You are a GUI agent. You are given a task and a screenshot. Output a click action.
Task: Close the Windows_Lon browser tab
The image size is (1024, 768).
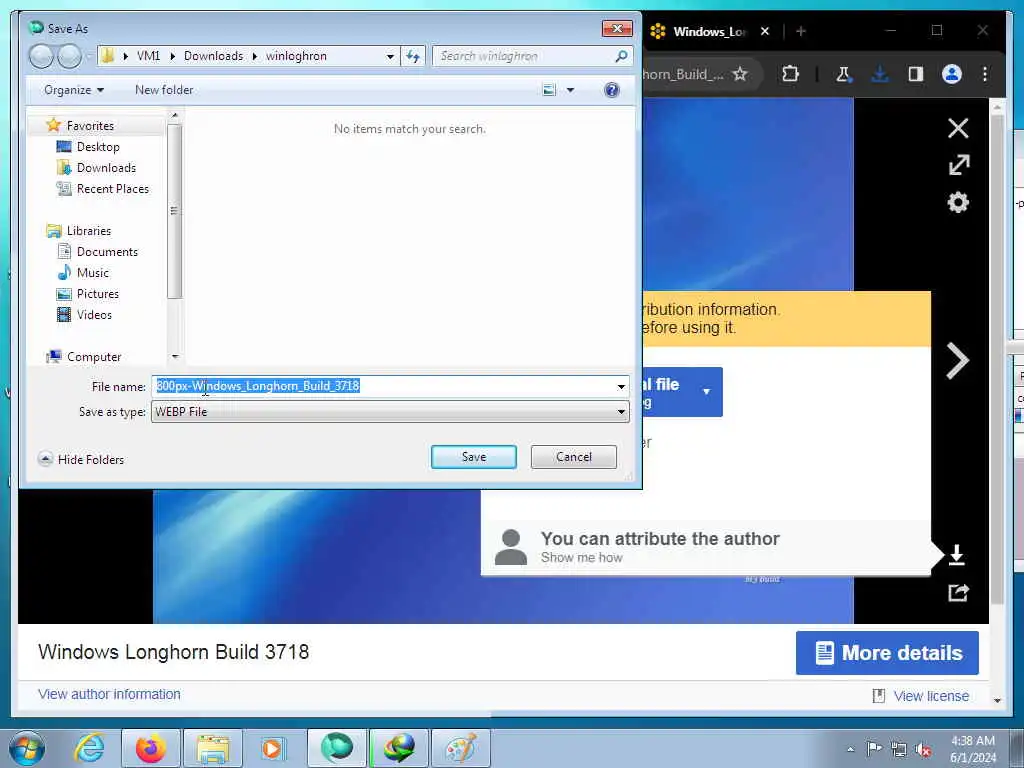tap(765, 31)
